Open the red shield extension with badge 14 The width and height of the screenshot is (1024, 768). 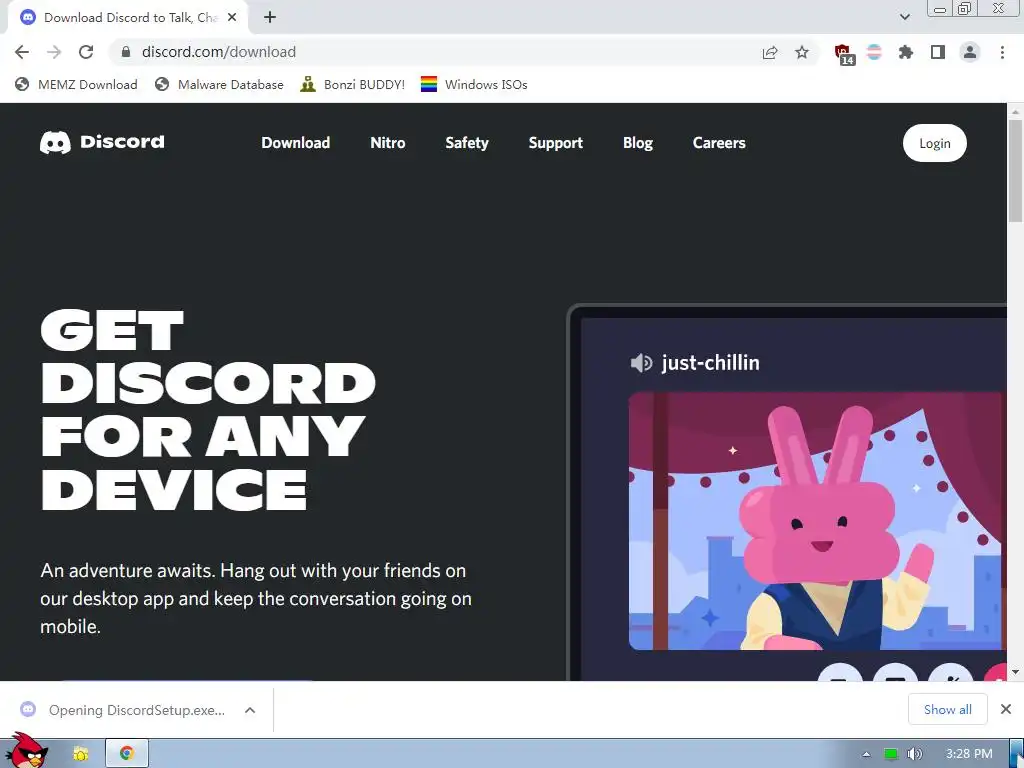point(844,54)
